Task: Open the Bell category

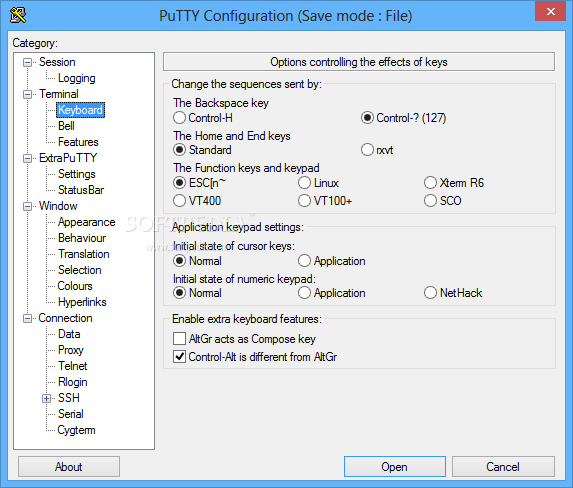Action: tap(66, 126)
